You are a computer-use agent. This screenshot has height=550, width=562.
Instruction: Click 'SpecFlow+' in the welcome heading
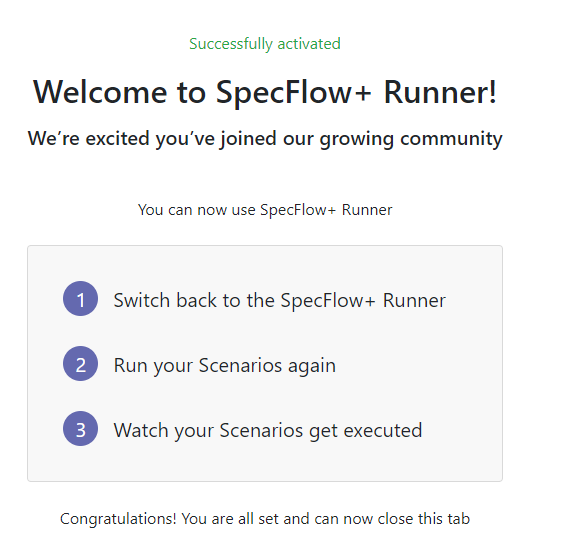293,93
